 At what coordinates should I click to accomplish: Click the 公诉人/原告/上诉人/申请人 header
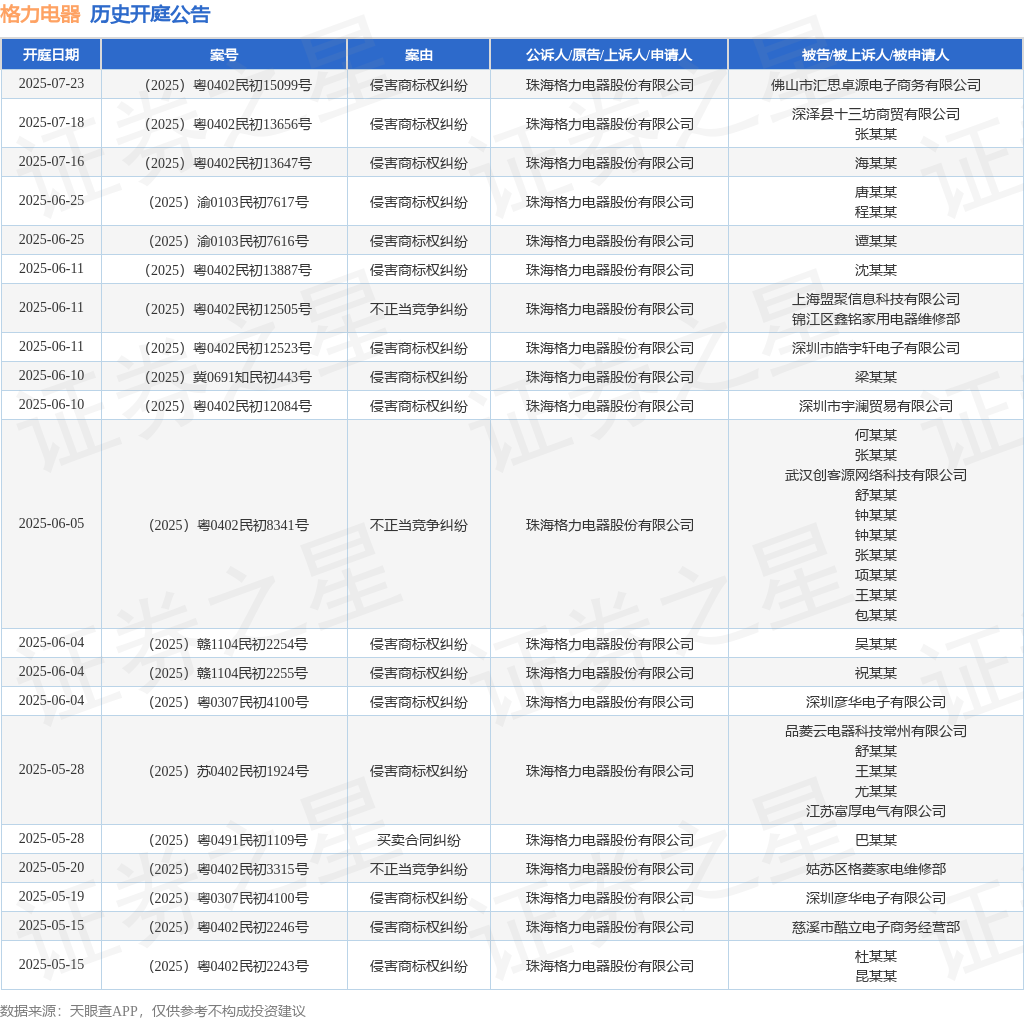[609, 55]
